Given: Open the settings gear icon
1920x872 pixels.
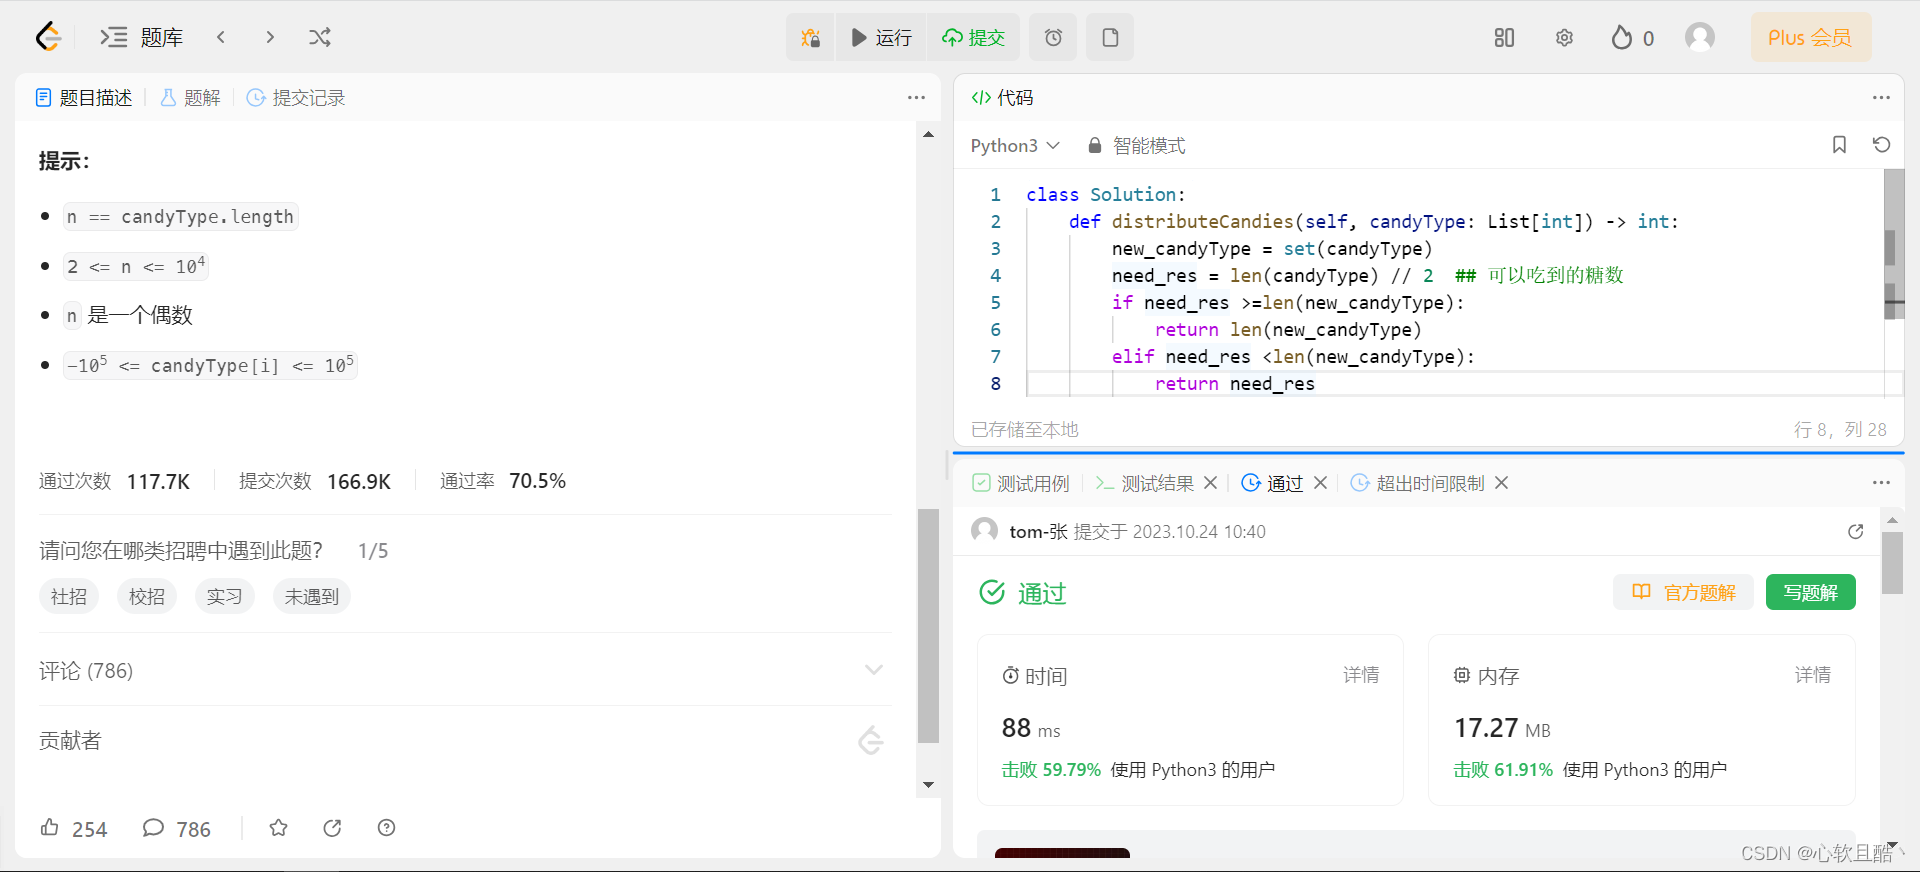Looking at the screenshot, I should pyautogui.click(x=1564, y=38).
